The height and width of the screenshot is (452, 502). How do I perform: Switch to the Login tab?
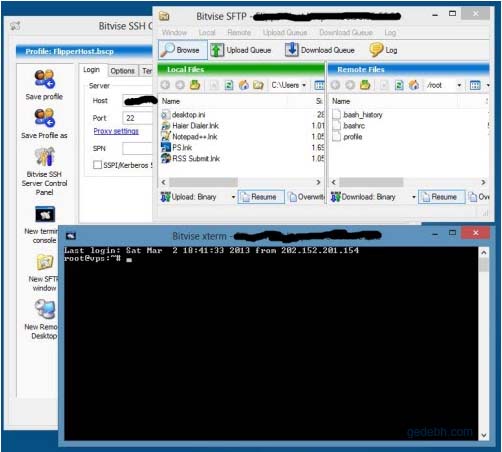click(x=92, y=70)
